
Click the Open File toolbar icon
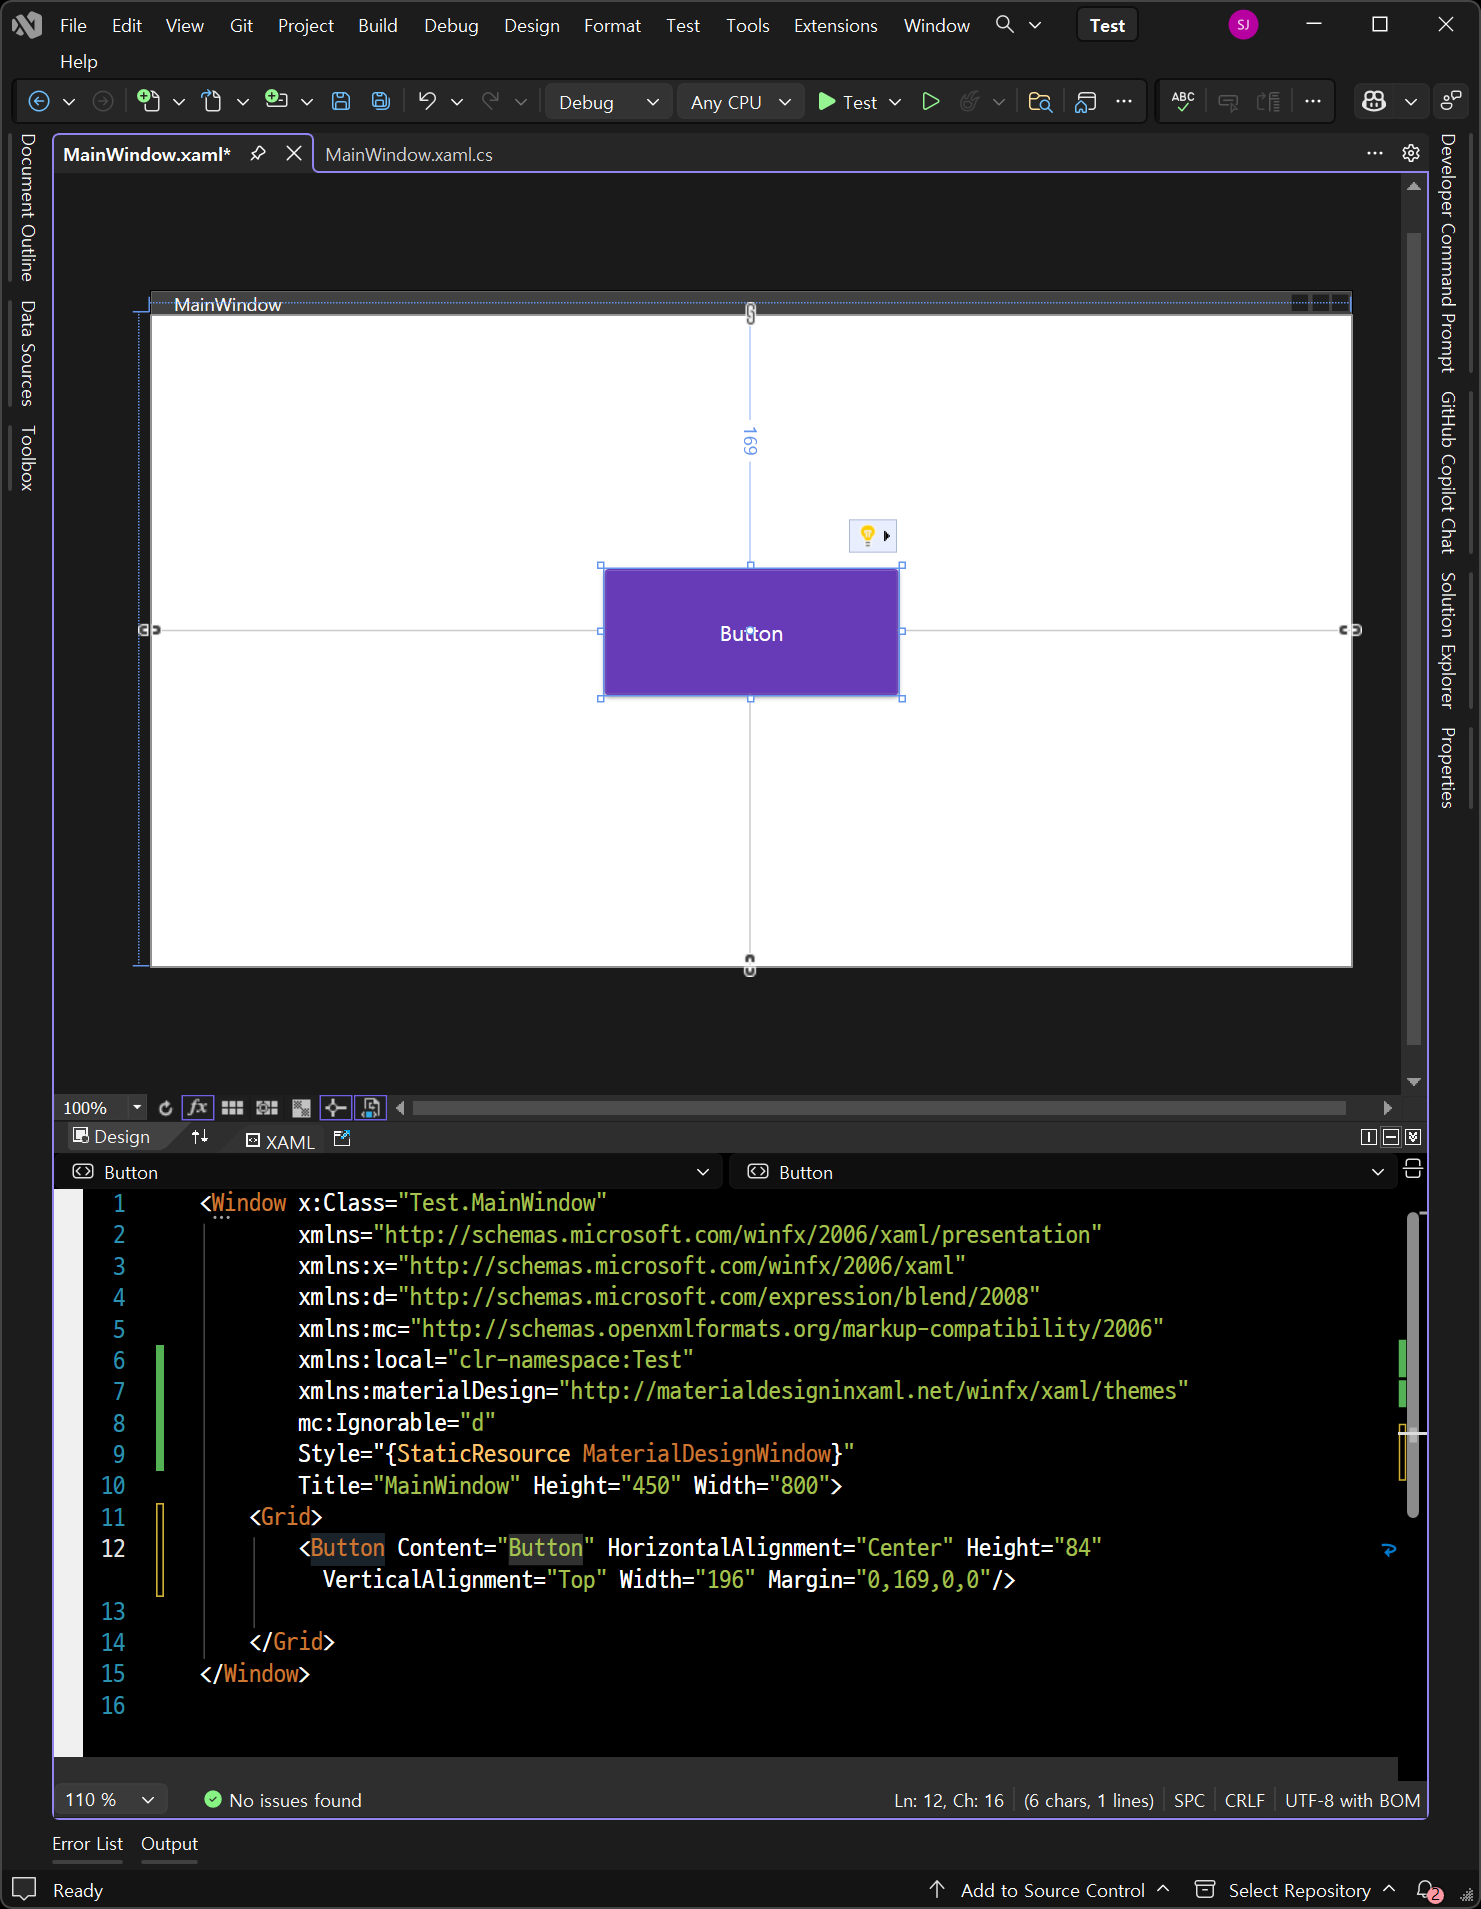[x=211, y=101]
